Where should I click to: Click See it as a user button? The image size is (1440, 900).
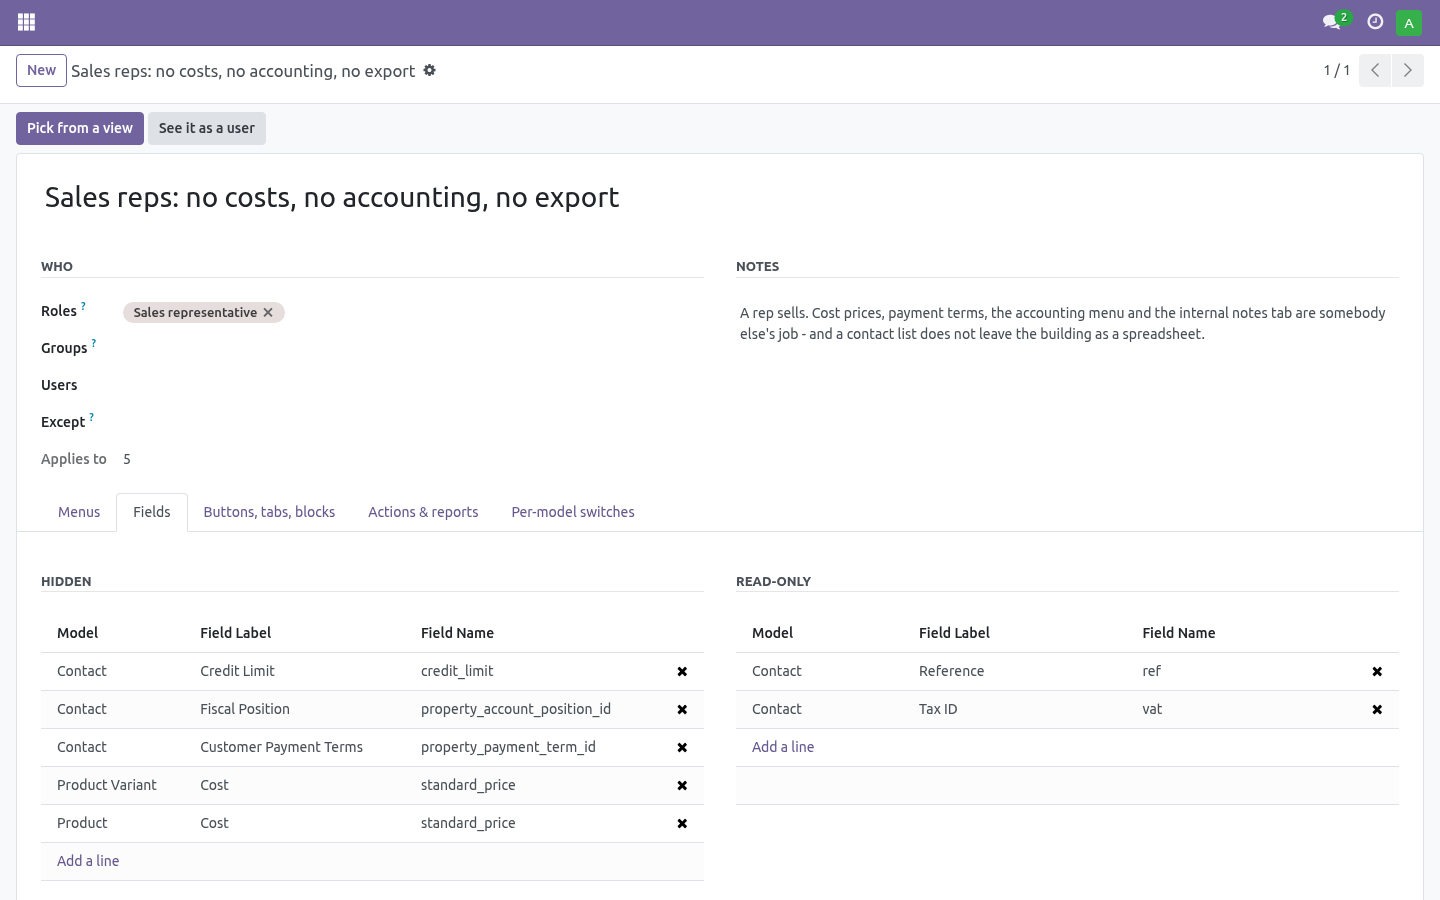(x=207, y=128)
